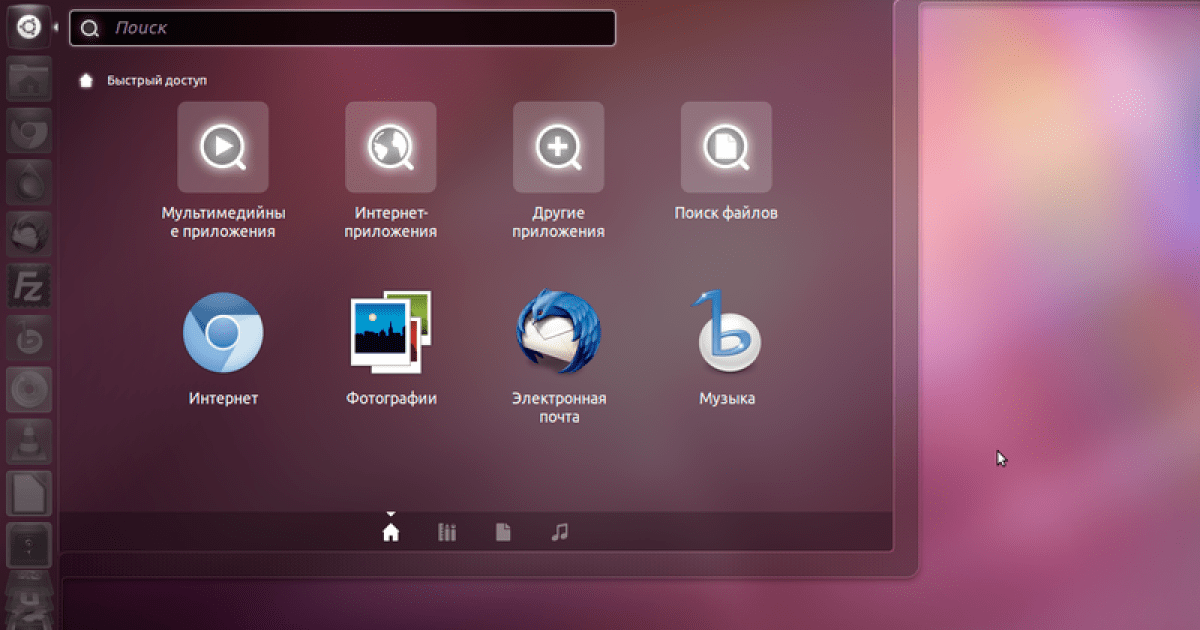Image resolution: width=1200 pixels, height=630 pixels.
Task: Switch to the Applications lens tab
Action: pos(447,532)
